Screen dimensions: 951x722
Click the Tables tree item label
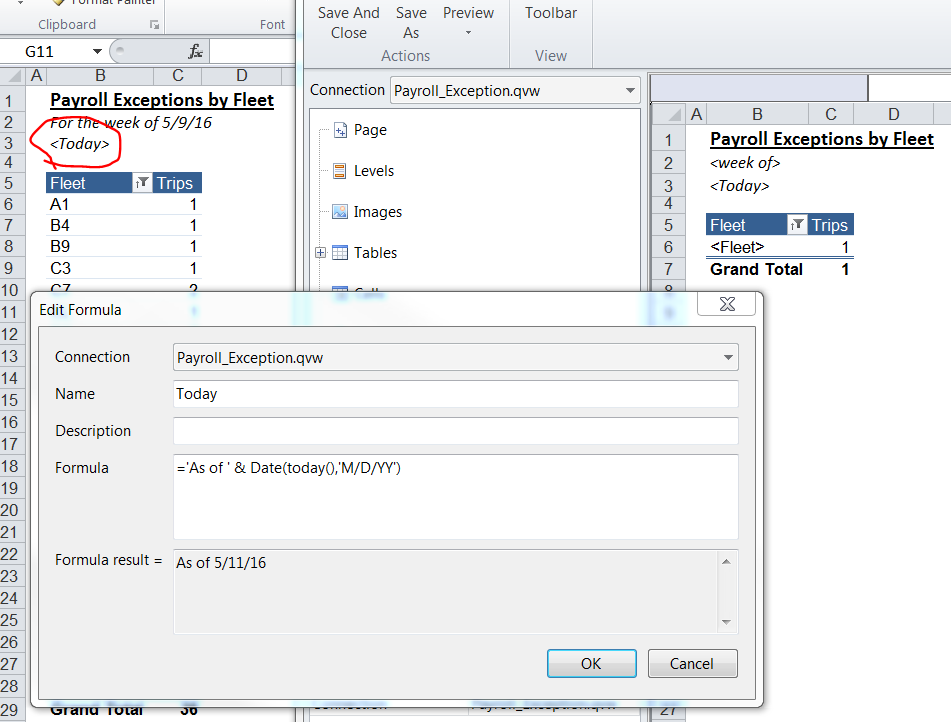point(375,252)
